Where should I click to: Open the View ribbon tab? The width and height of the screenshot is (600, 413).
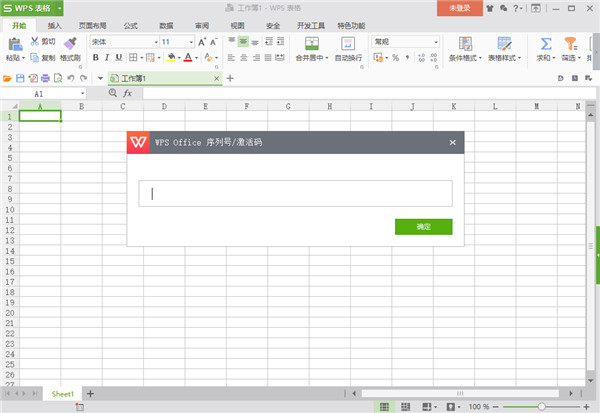tap(237, 26)
